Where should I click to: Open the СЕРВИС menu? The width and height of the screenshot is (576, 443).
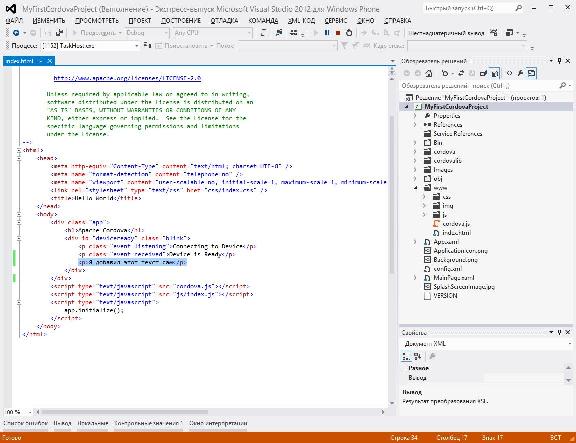pyautogui.click(x=336, y=21)
